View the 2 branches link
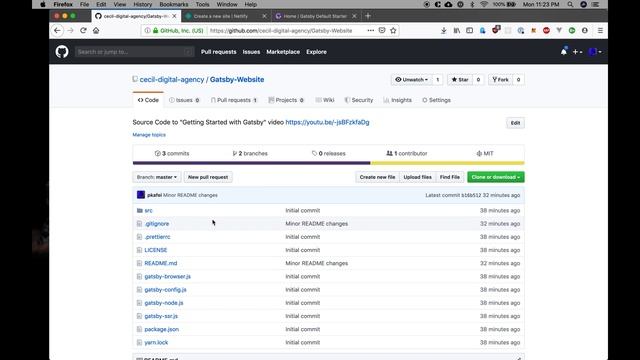 (250, 153)
